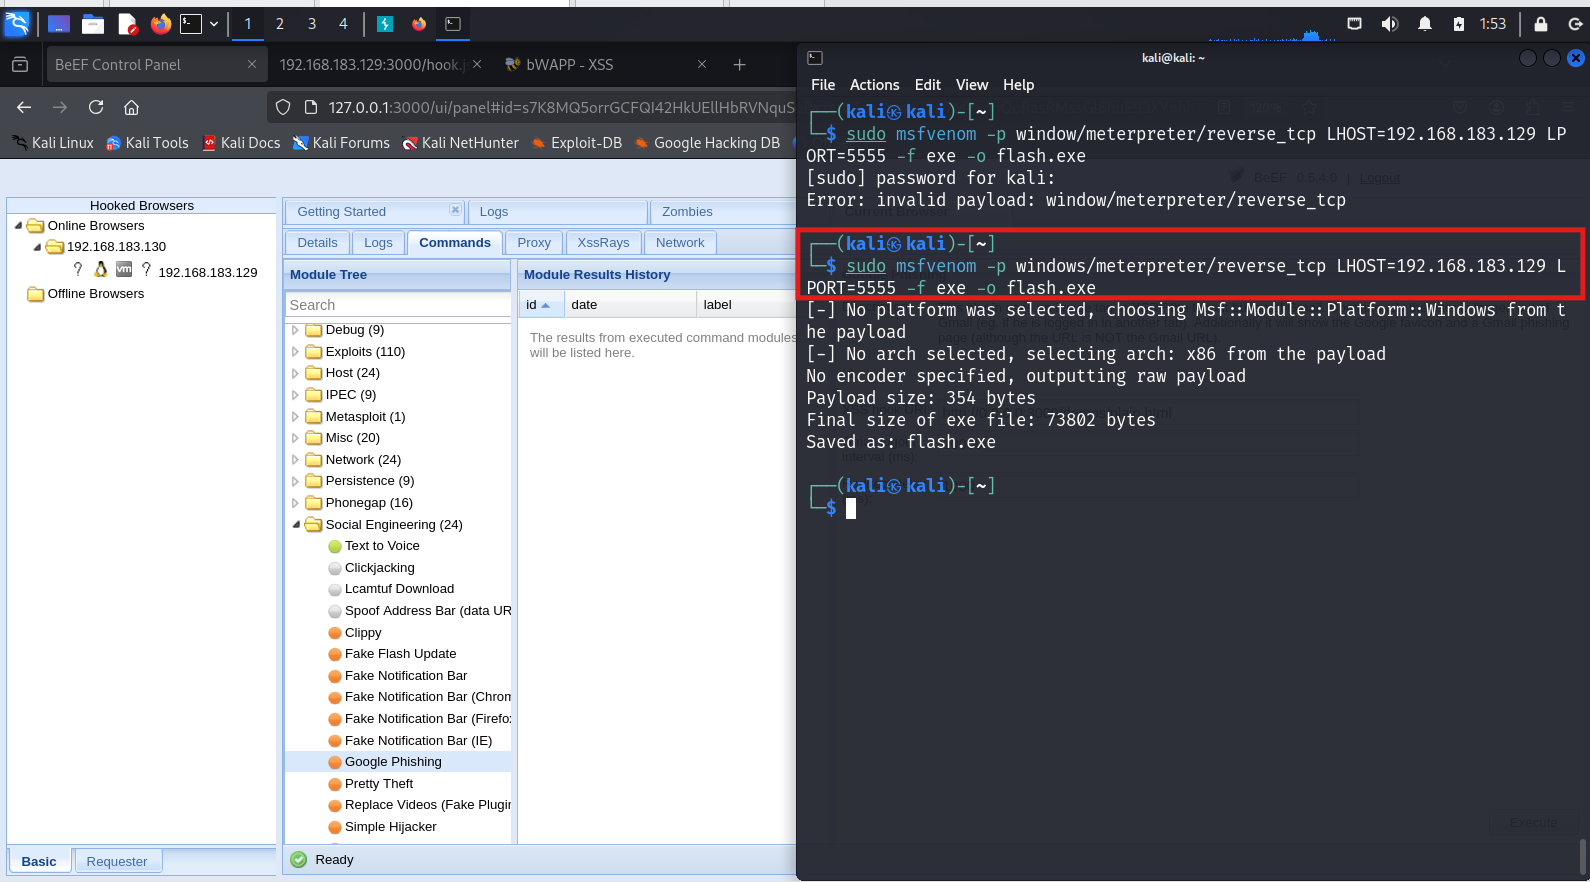Image resolution: width=1590 pixels, height=882 pixels.
Task: Expand the Persistence (9) module folder
Action: (295, 481)
